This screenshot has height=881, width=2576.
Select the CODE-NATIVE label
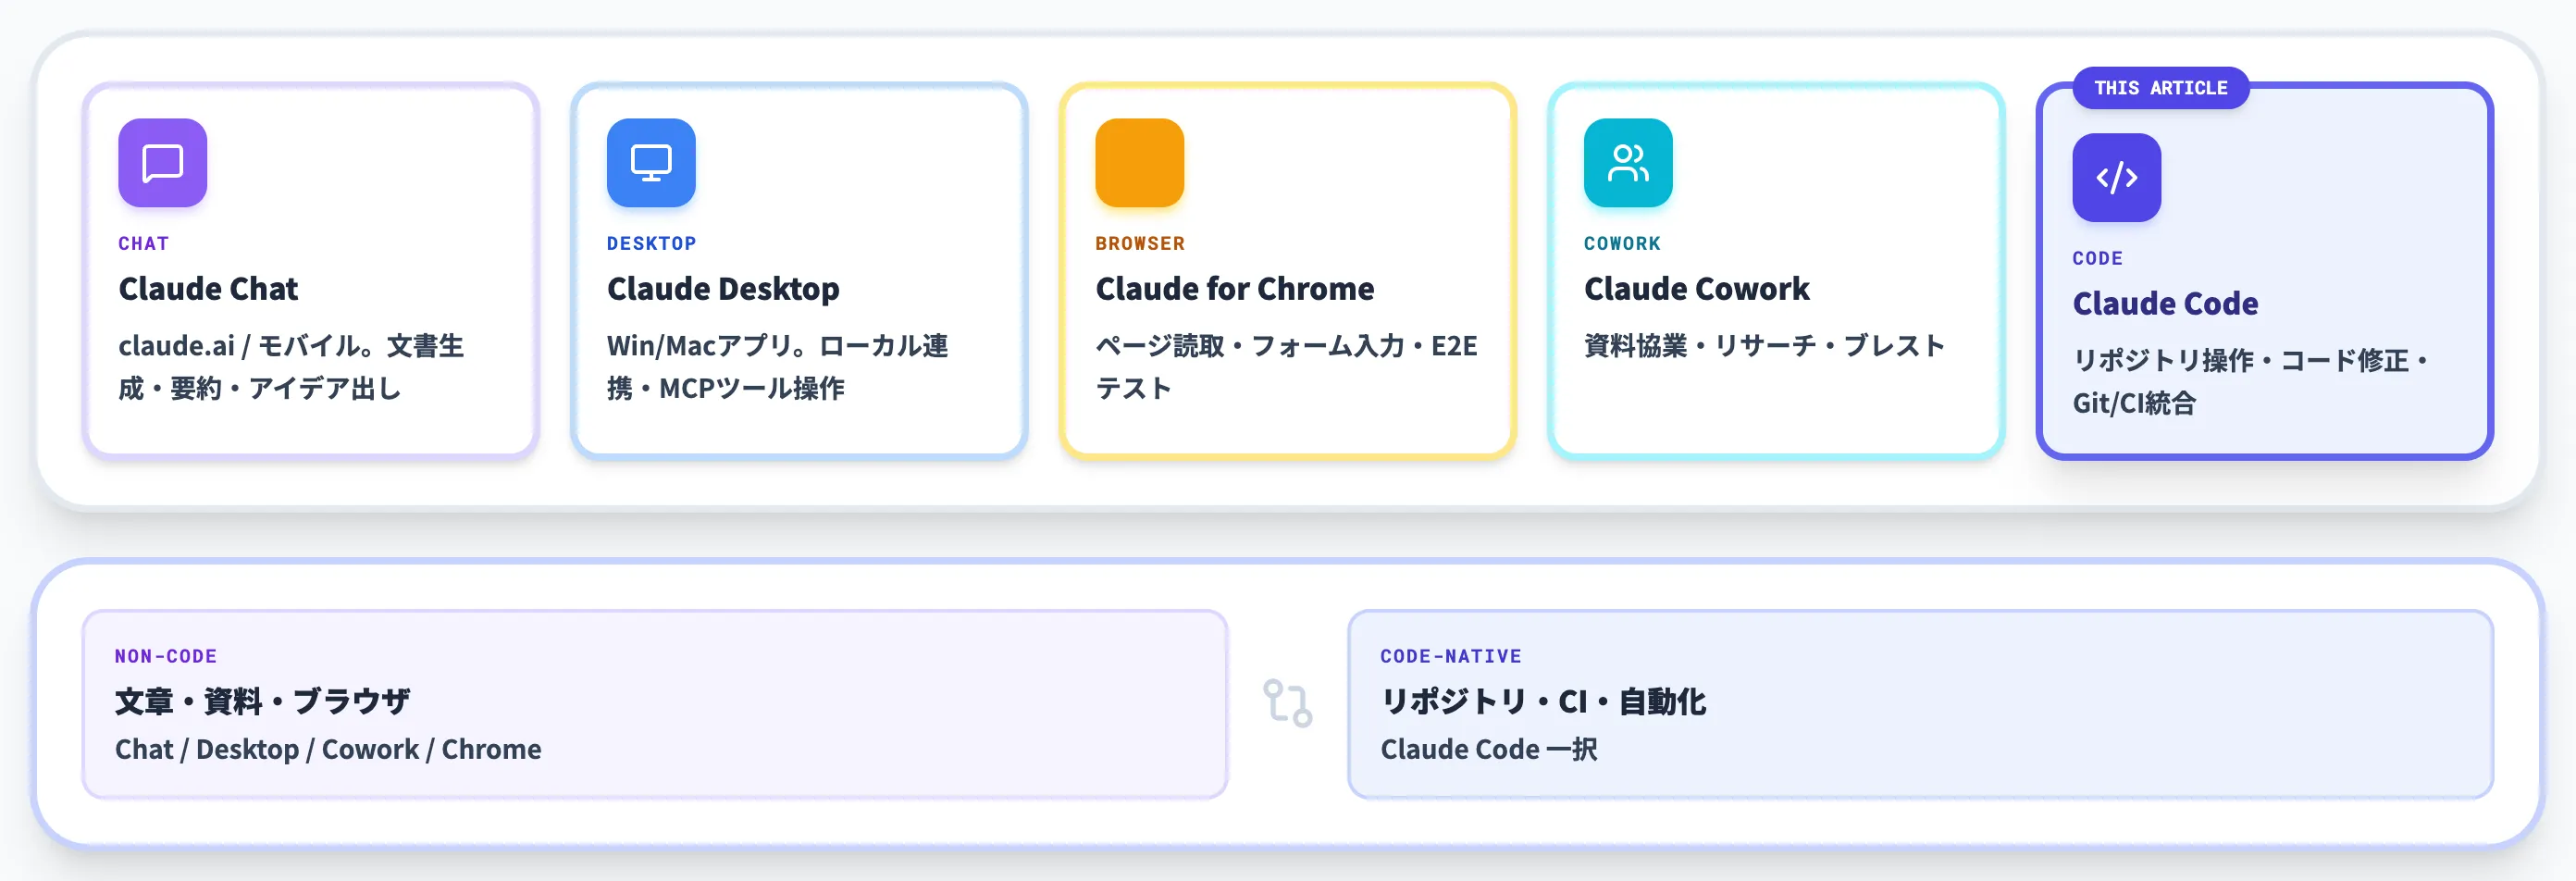pyautogui.click(x=1451, y=656)
